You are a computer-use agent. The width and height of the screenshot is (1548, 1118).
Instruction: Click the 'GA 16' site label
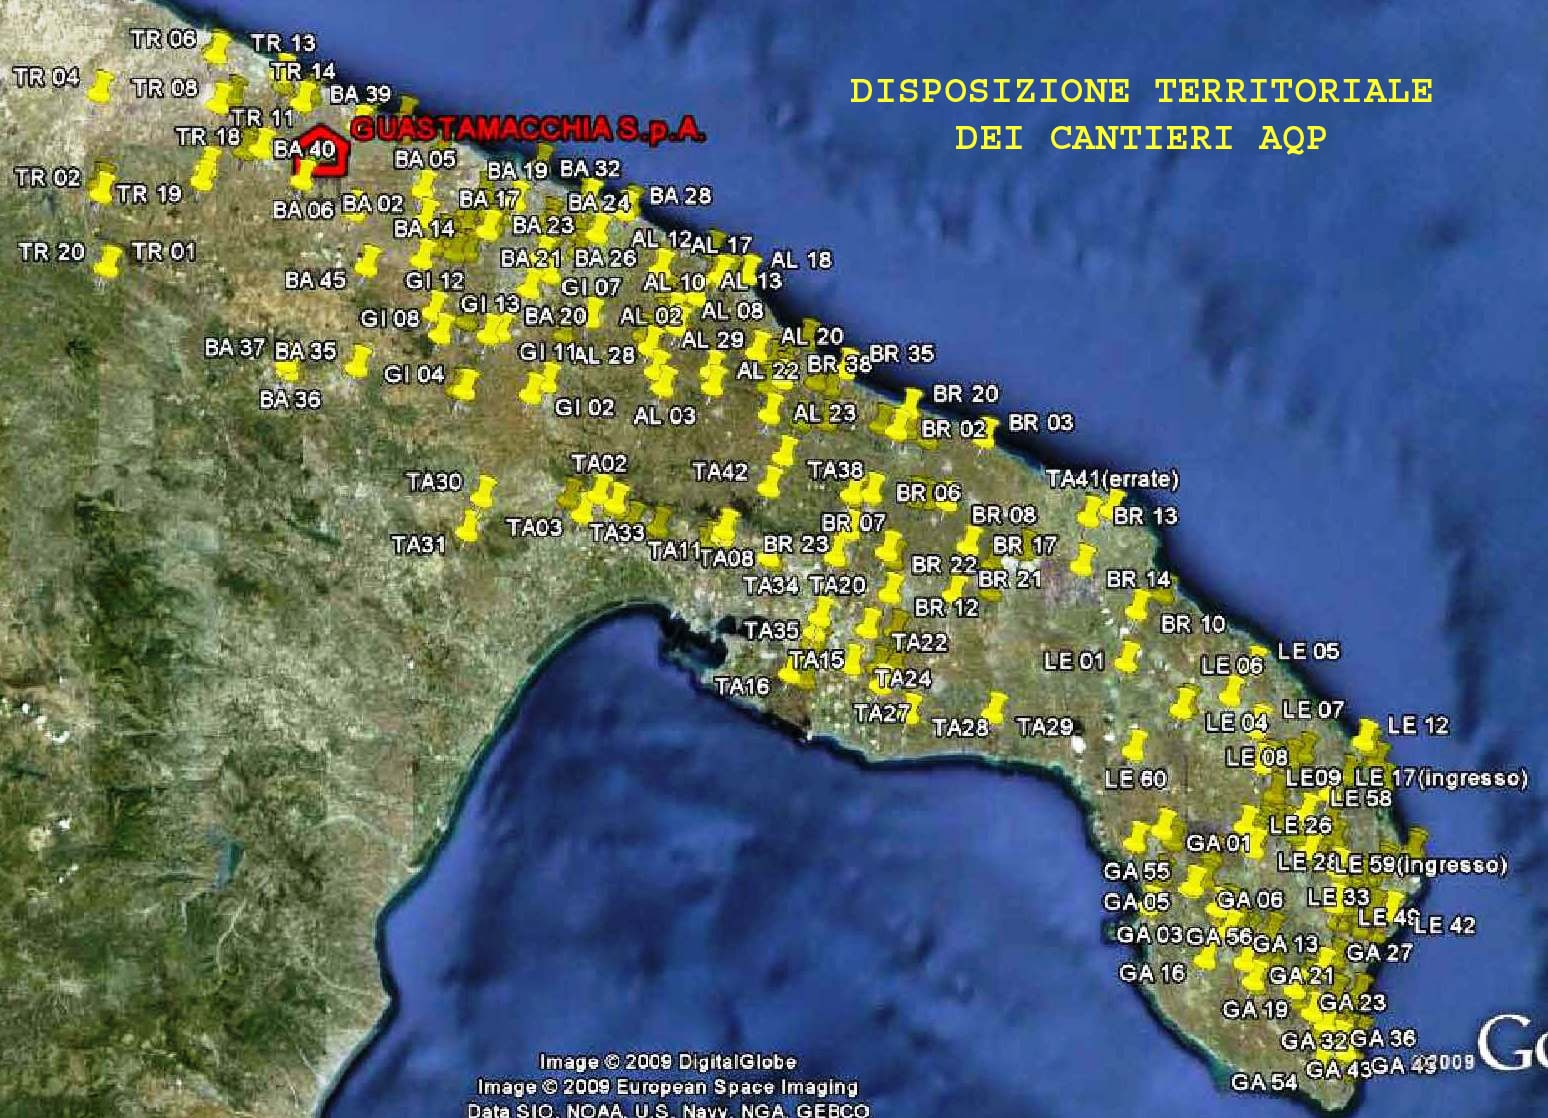(1152, 972)
